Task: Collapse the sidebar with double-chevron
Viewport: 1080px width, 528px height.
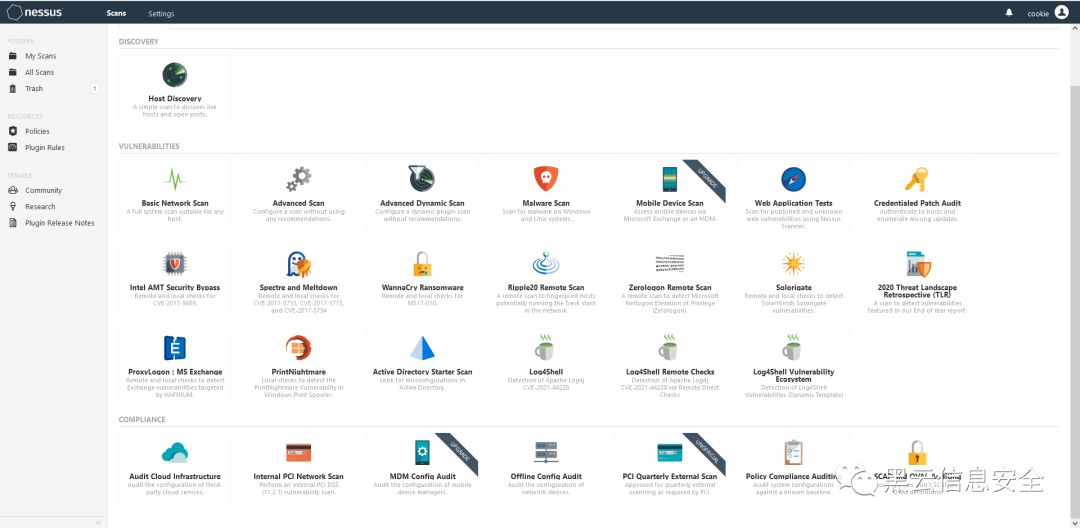Action: [x=98, y=522]
